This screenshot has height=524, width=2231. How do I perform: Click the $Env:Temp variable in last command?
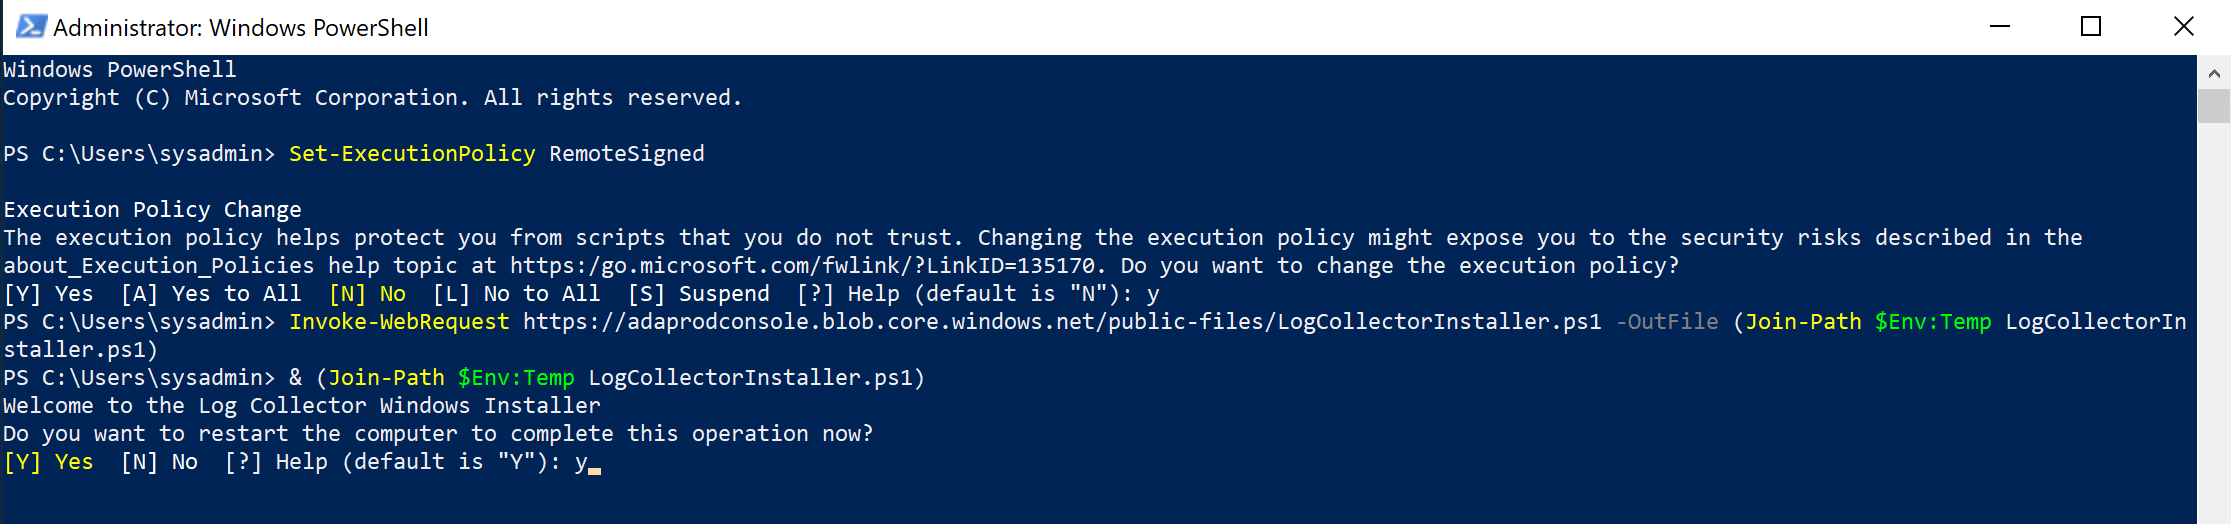516,378
